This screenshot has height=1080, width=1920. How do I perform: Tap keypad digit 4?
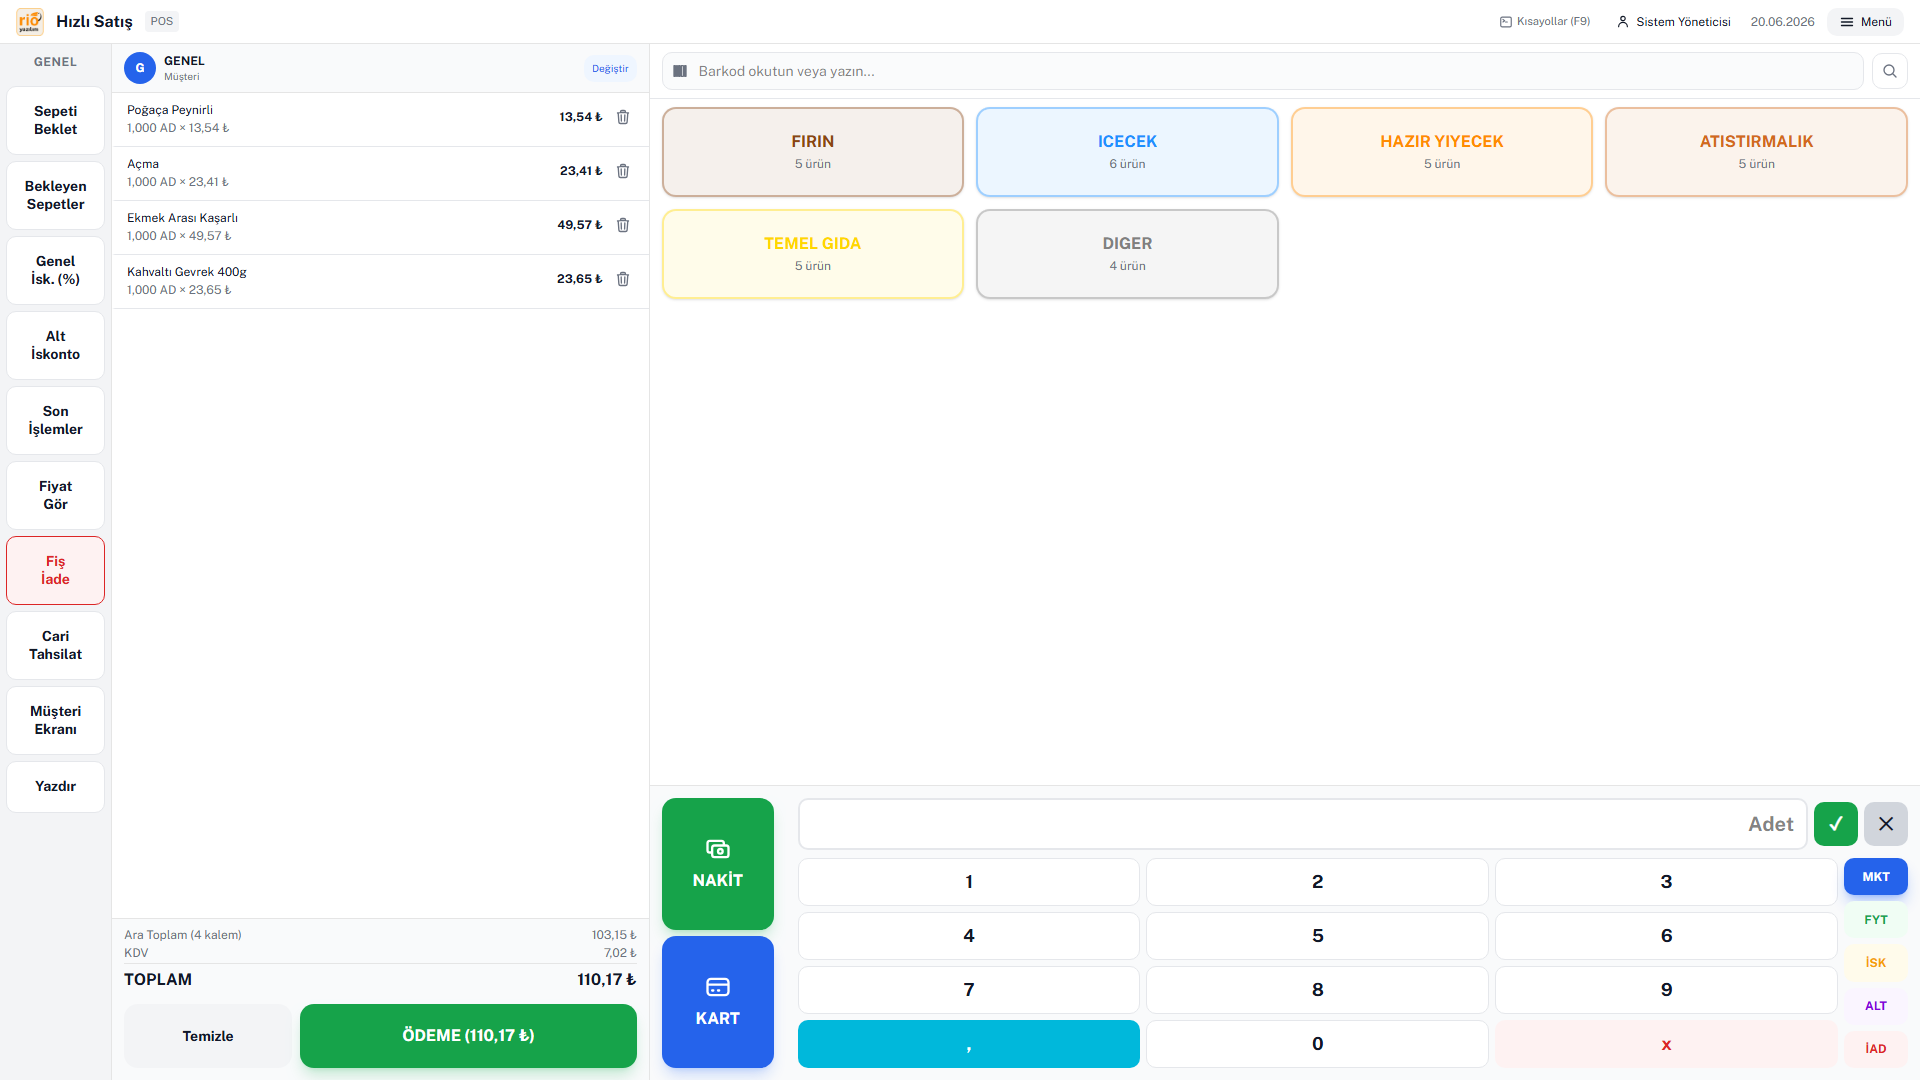click(969, 936)
